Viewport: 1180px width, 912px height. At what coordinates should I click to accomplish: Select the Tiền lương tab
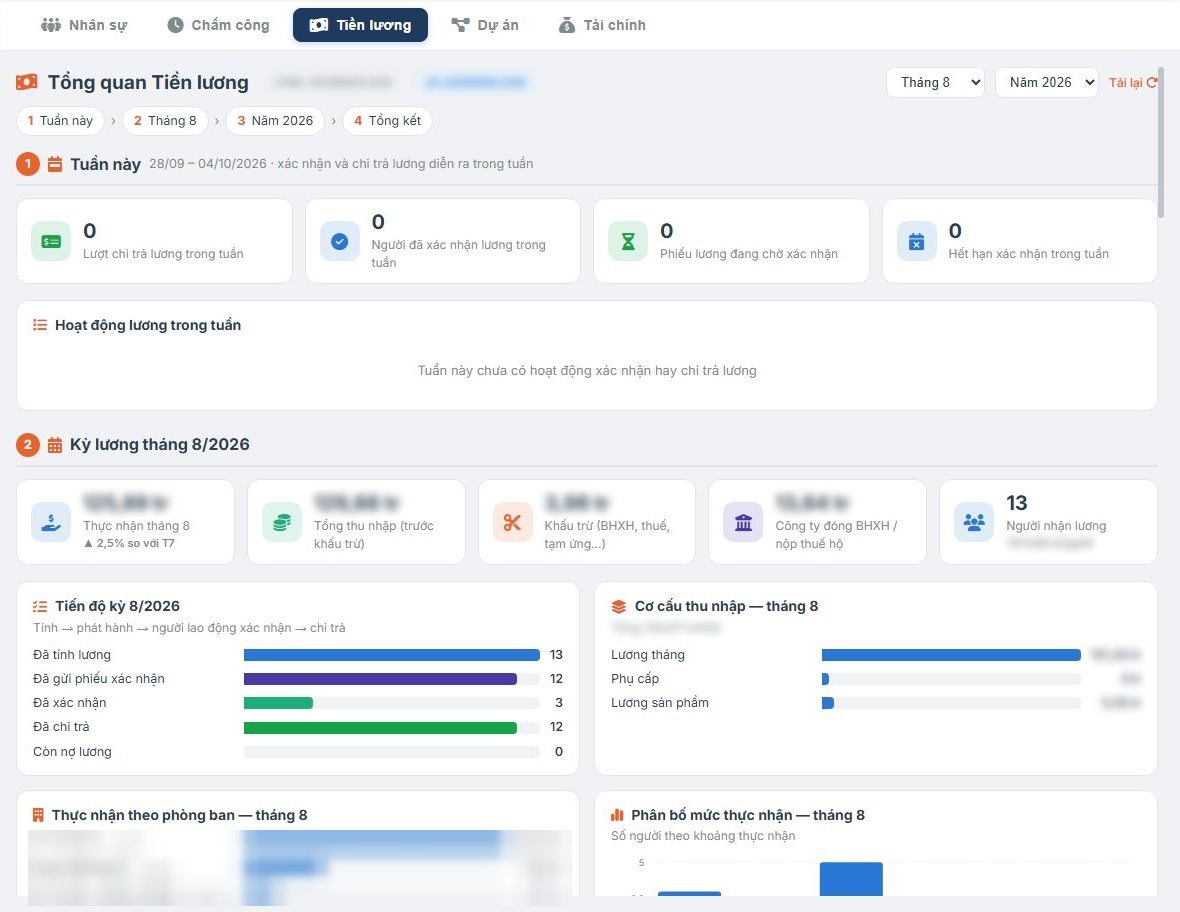click(x=360, y=25)
